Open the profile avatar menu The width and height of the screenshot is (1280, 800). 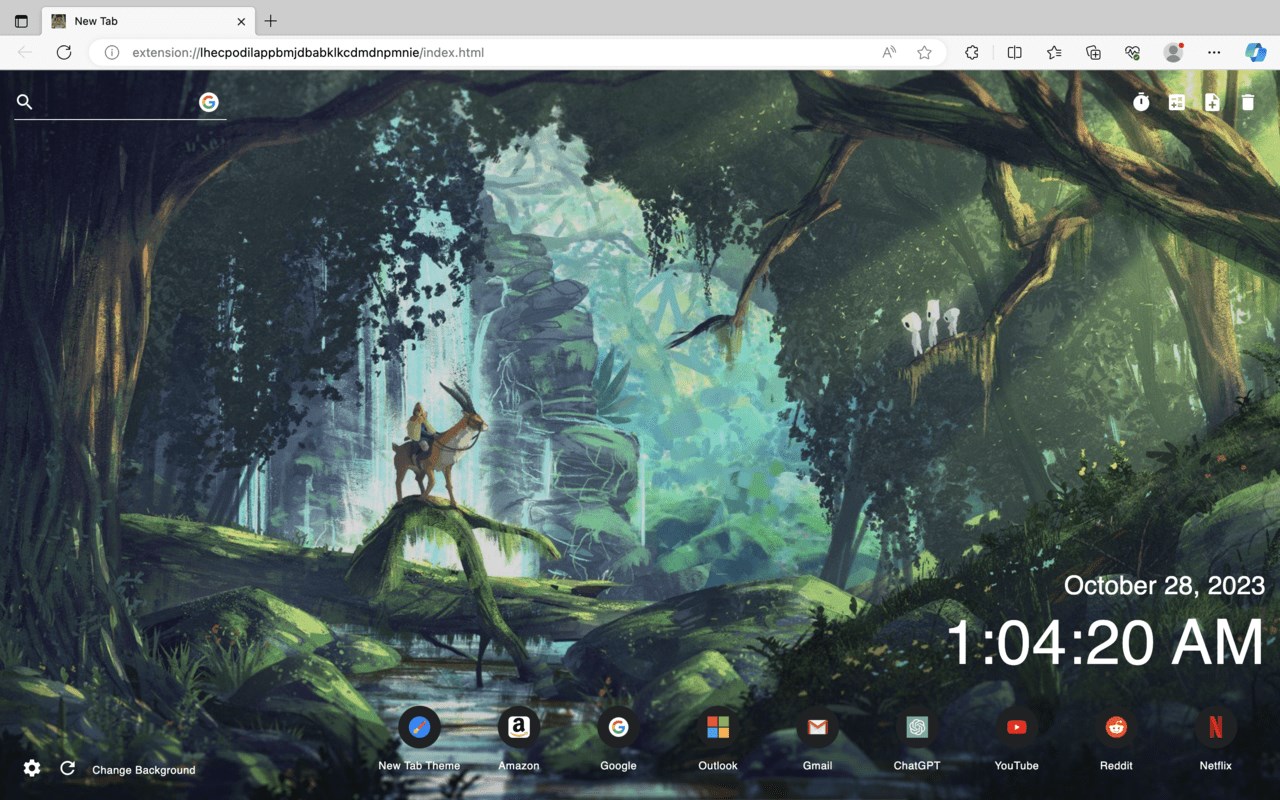pos(1173,52)
